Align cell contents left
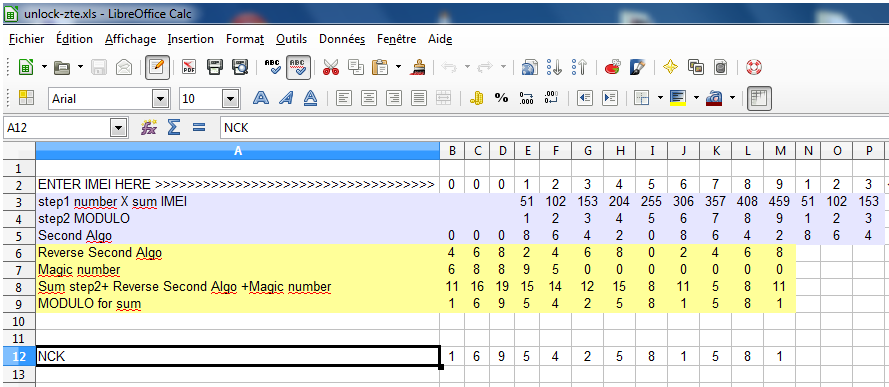The image size is (889, 387). point(343,98)
